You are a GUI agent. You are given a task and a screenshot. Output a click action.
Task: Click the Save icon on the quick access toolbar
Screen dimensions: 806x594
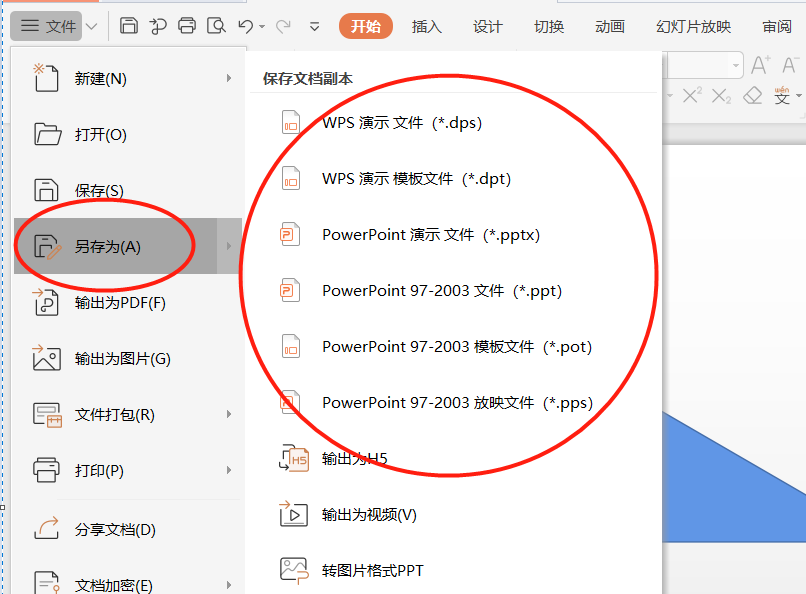click(129, 26)
